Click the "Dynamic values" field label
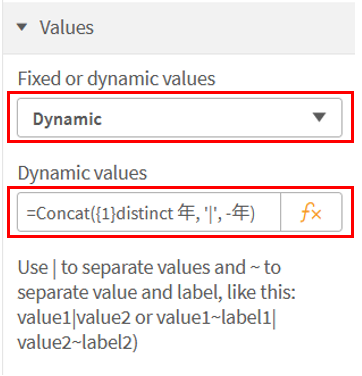 tap(82, 173)
